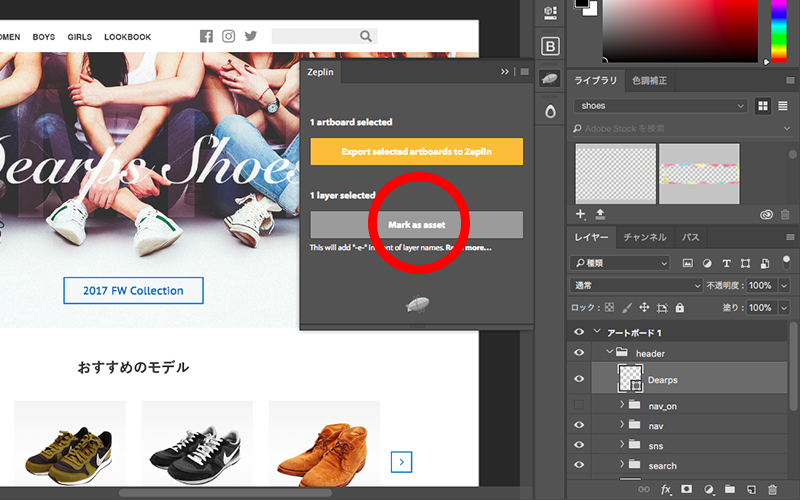Screen dimensions: 800x500
Task: Filter layers by type (T) icon
Action: pyautogui.click(x=728, y=263)
